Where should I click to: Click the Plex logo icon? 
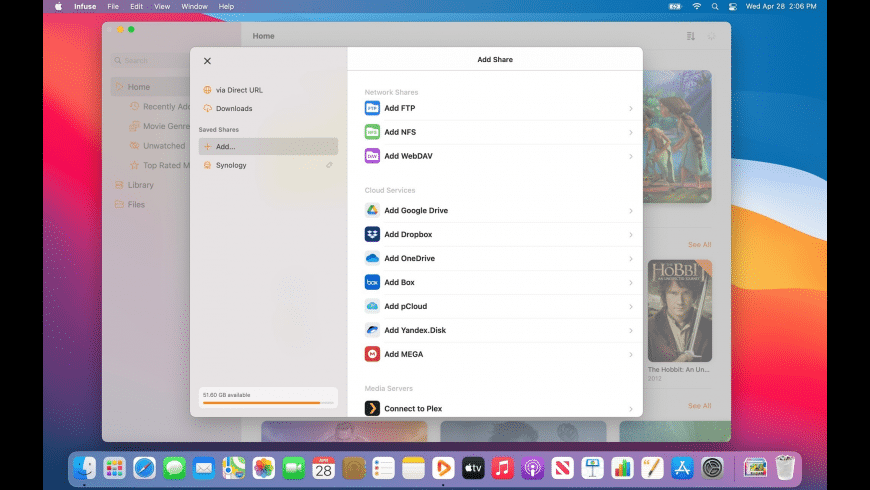(x=372, y=408)
